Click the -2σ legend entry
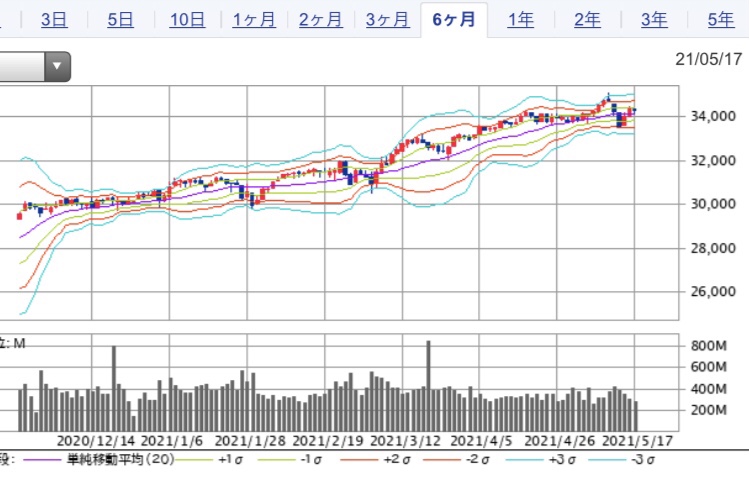The height and width of the screenshot is (484, 749). tap(478, 460)
